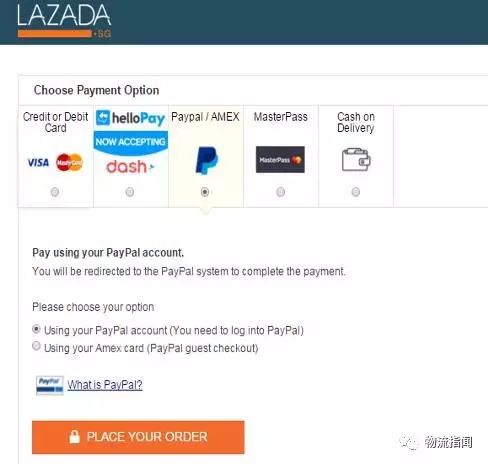The height and width of the screenshot is (464, 488).
Task: Select the MasterPass radio button
Action: [281, 192]
